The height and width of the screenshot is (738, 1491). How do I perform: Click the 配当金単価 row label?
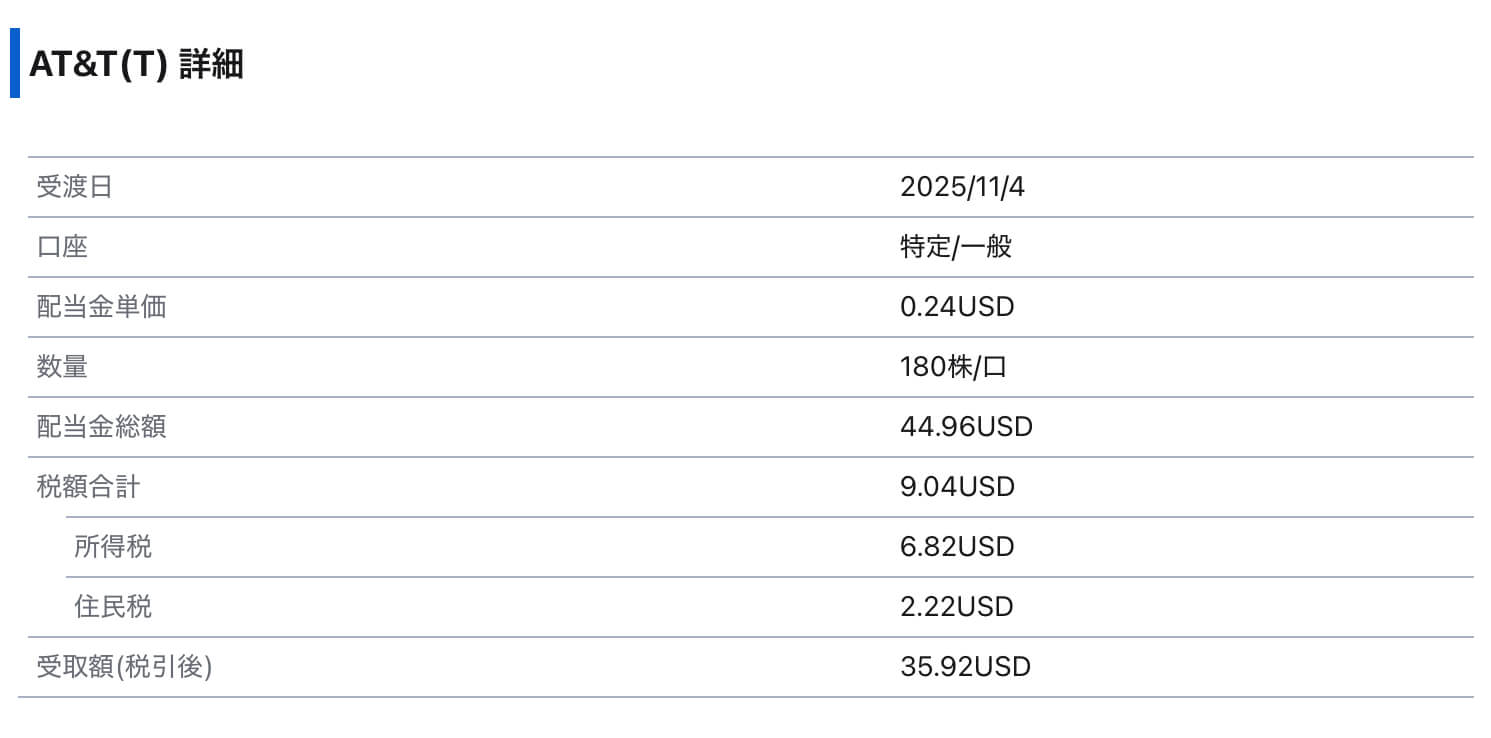click(x=101, y=307)
